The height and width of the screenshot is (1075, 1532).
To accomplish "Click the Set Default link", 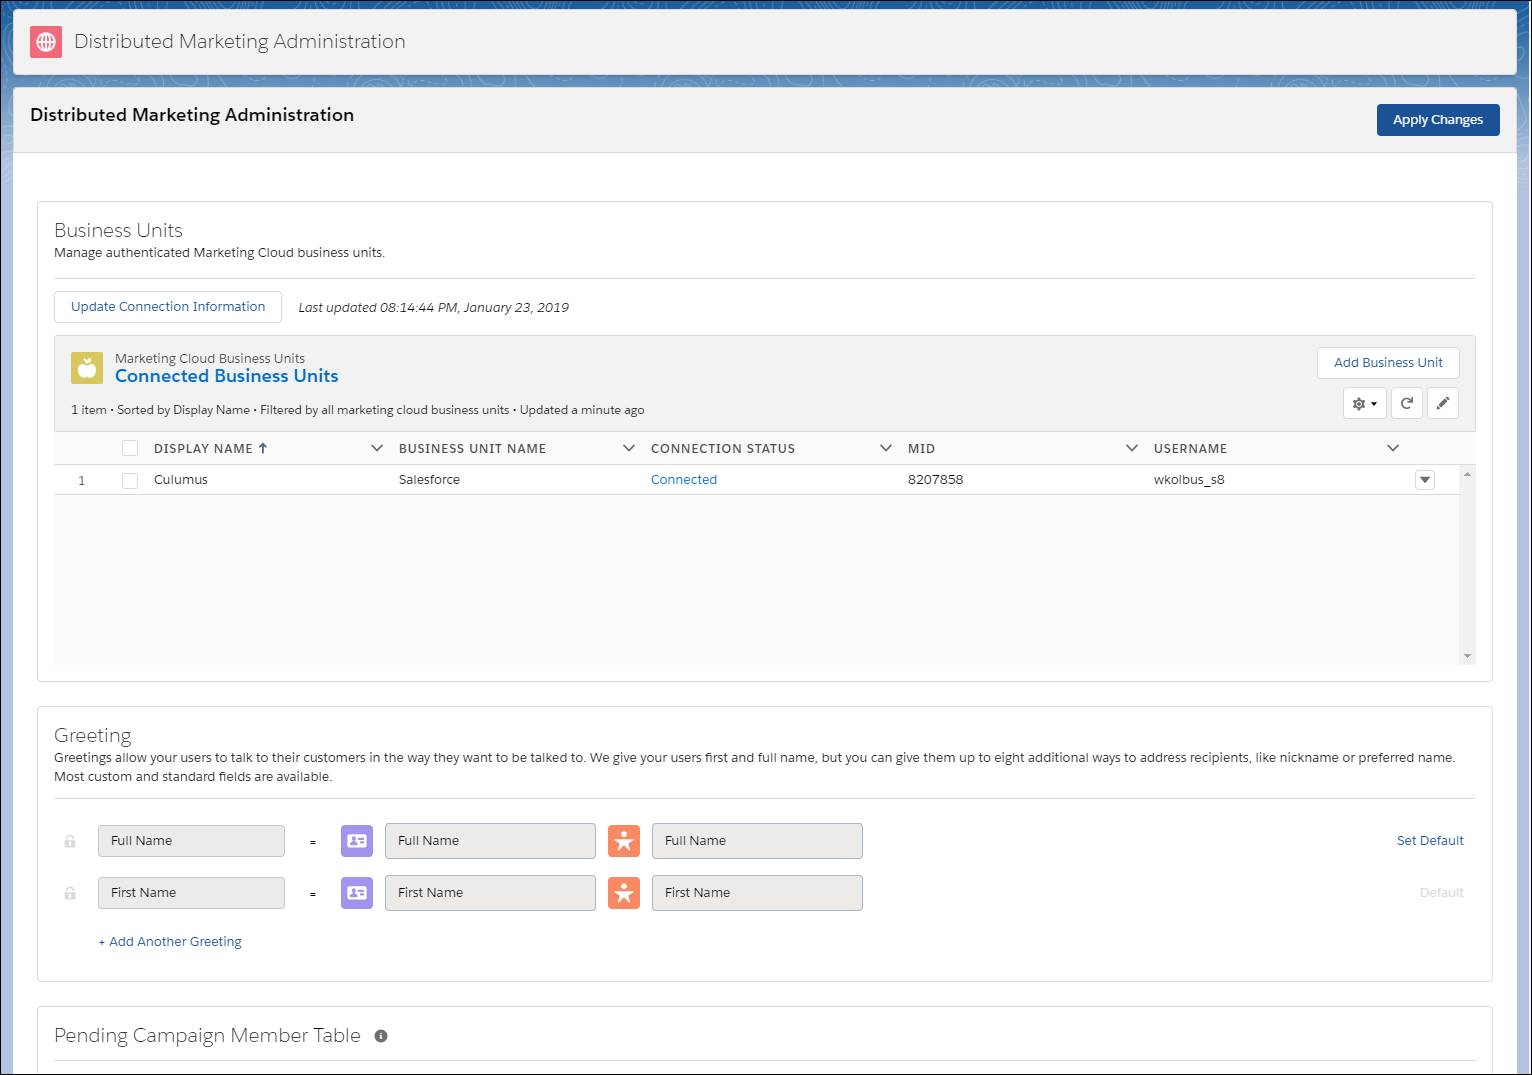I will [x=1430, y=840].
